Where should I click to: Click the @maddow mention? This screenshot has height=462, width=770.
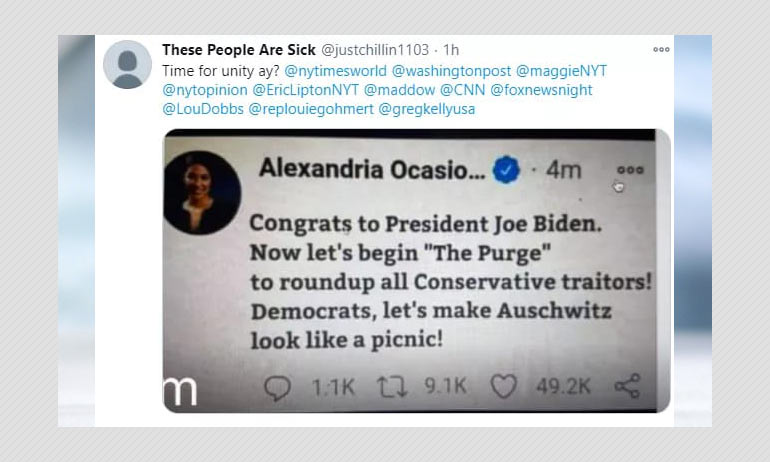click(399, 90)
